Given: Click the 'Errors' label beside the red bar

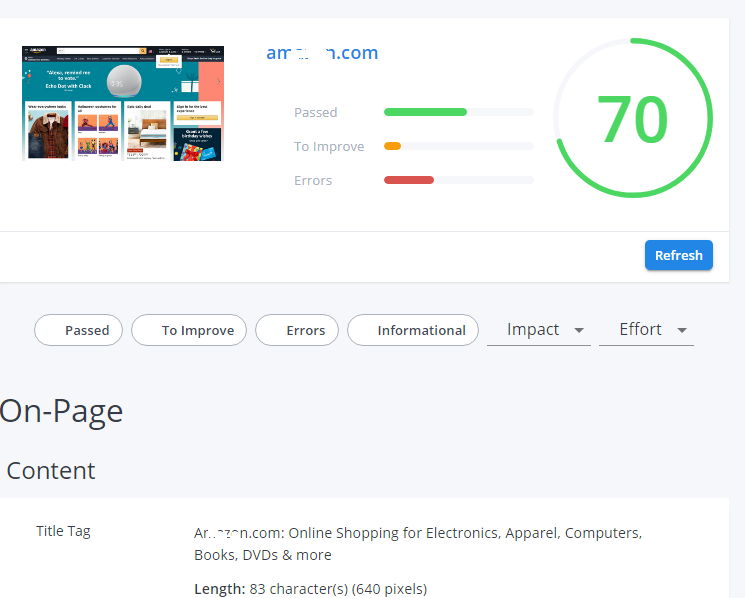Looking at the screenshot, I should (313, 180).
